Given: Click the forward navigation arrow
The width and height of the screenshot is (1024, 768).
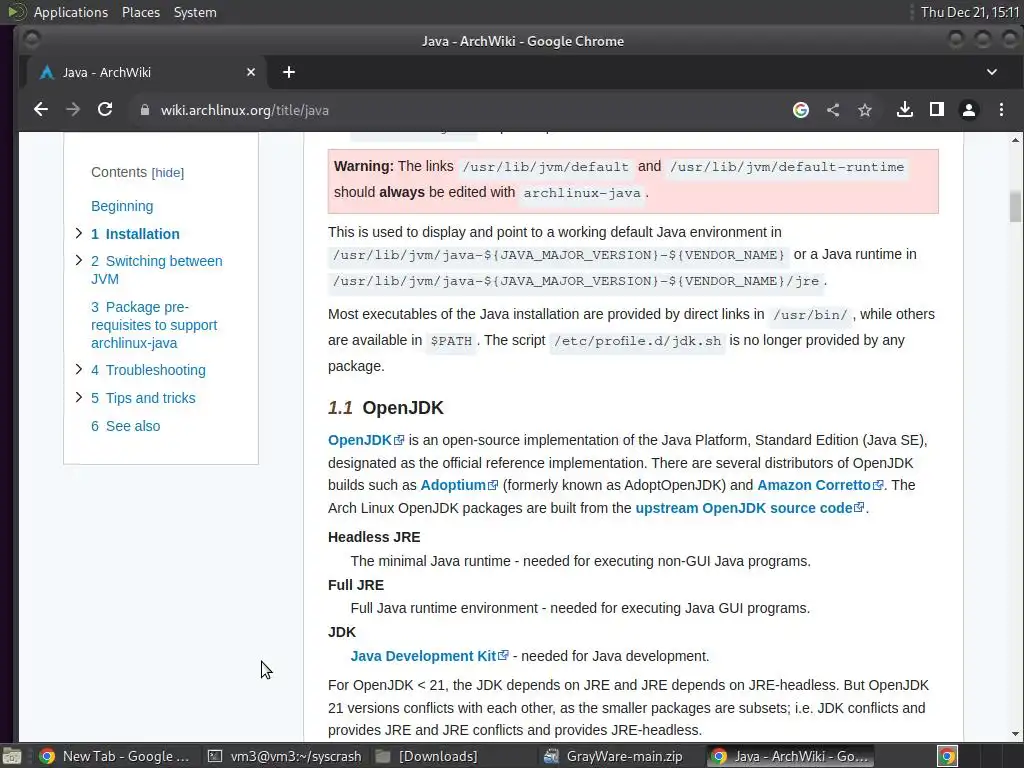Looking at the screenshot, I should pyautogui.click(x=73, y=110).
